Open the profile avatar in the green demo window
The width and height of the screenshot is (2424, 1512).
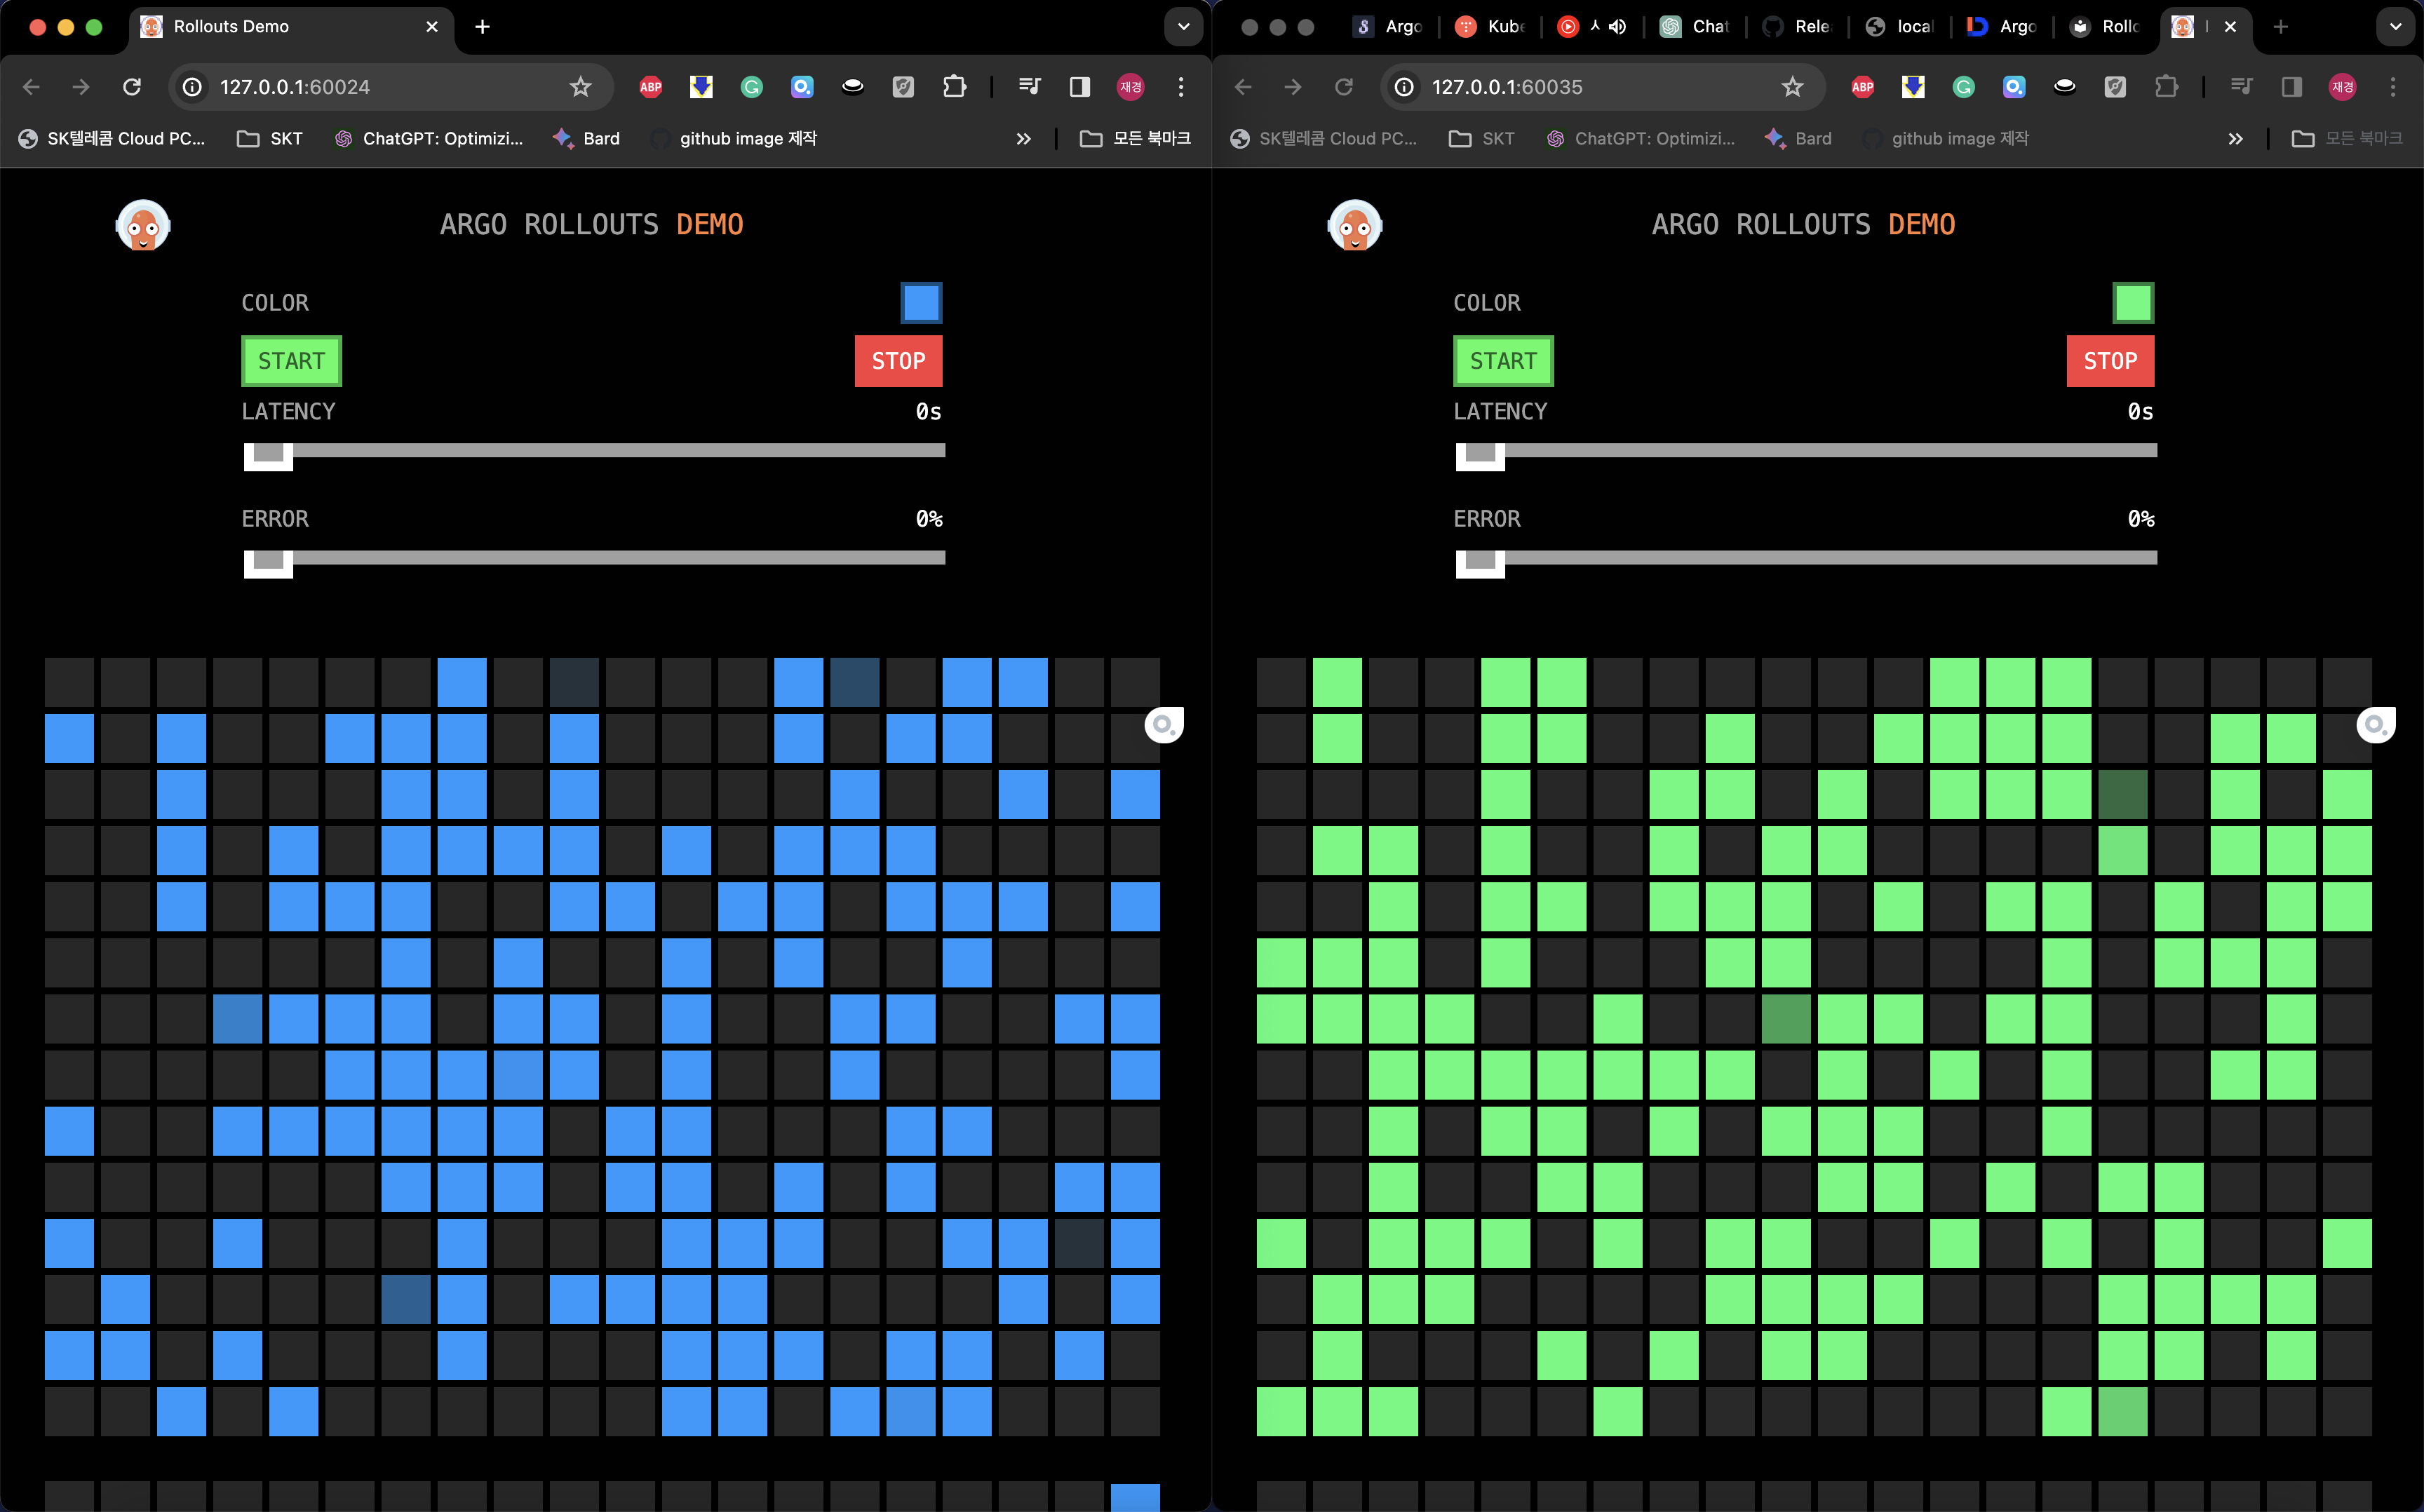click(2343, 87)
